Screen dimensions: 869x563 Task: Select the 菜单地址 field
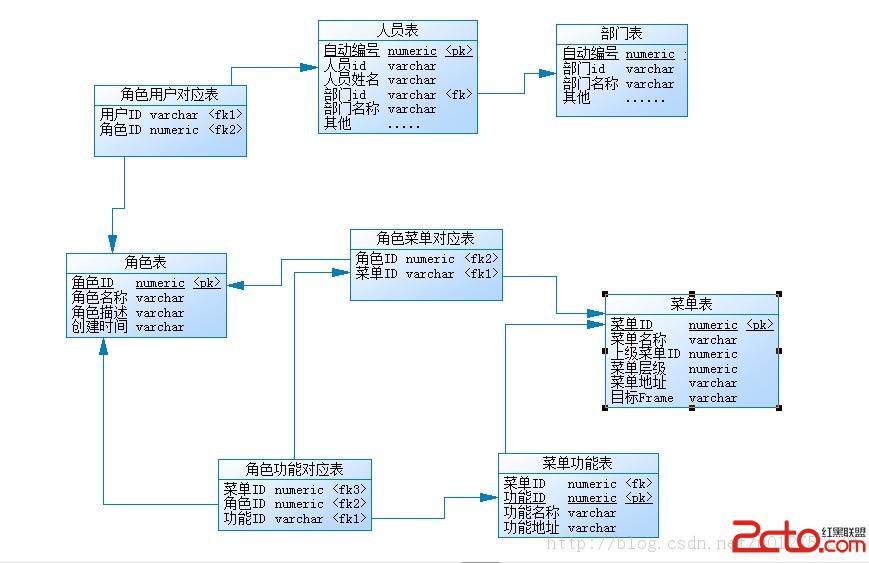coord(674,383)
